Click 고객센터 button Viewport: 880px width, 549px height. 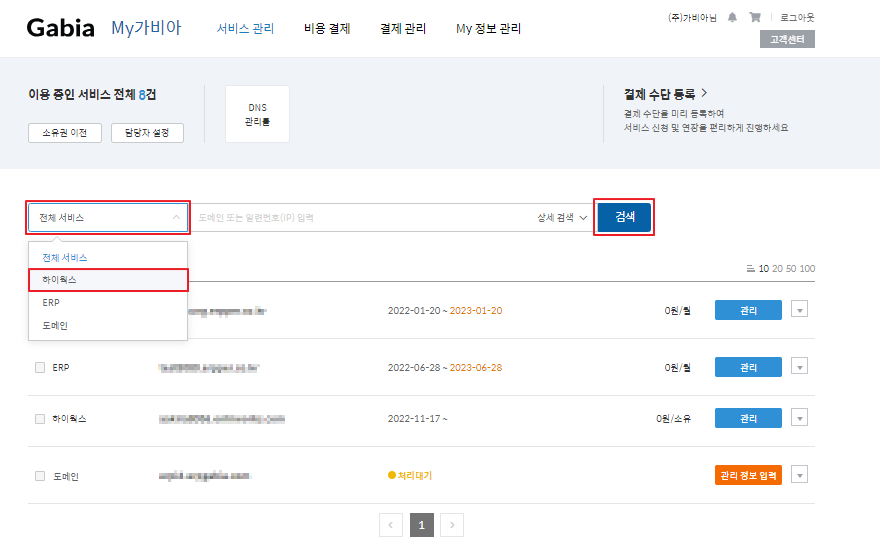[x=787, y=39]
